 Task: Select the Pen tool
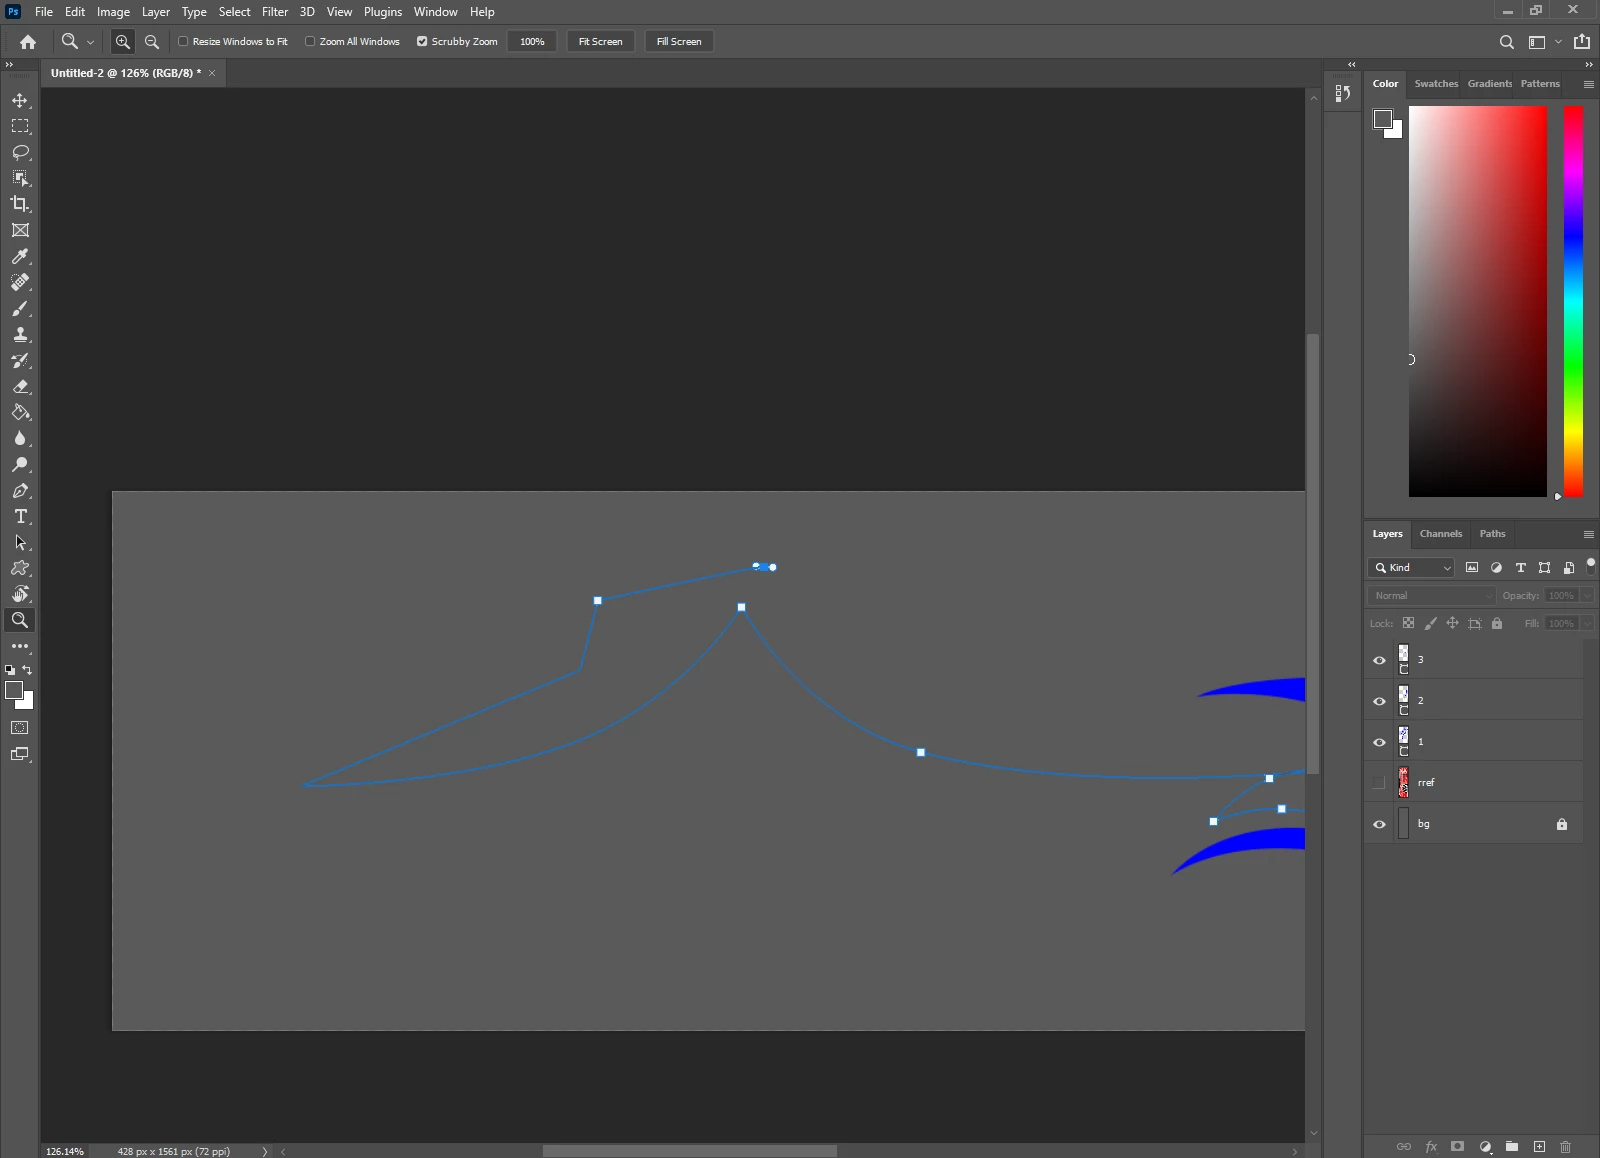coord(20,490)
